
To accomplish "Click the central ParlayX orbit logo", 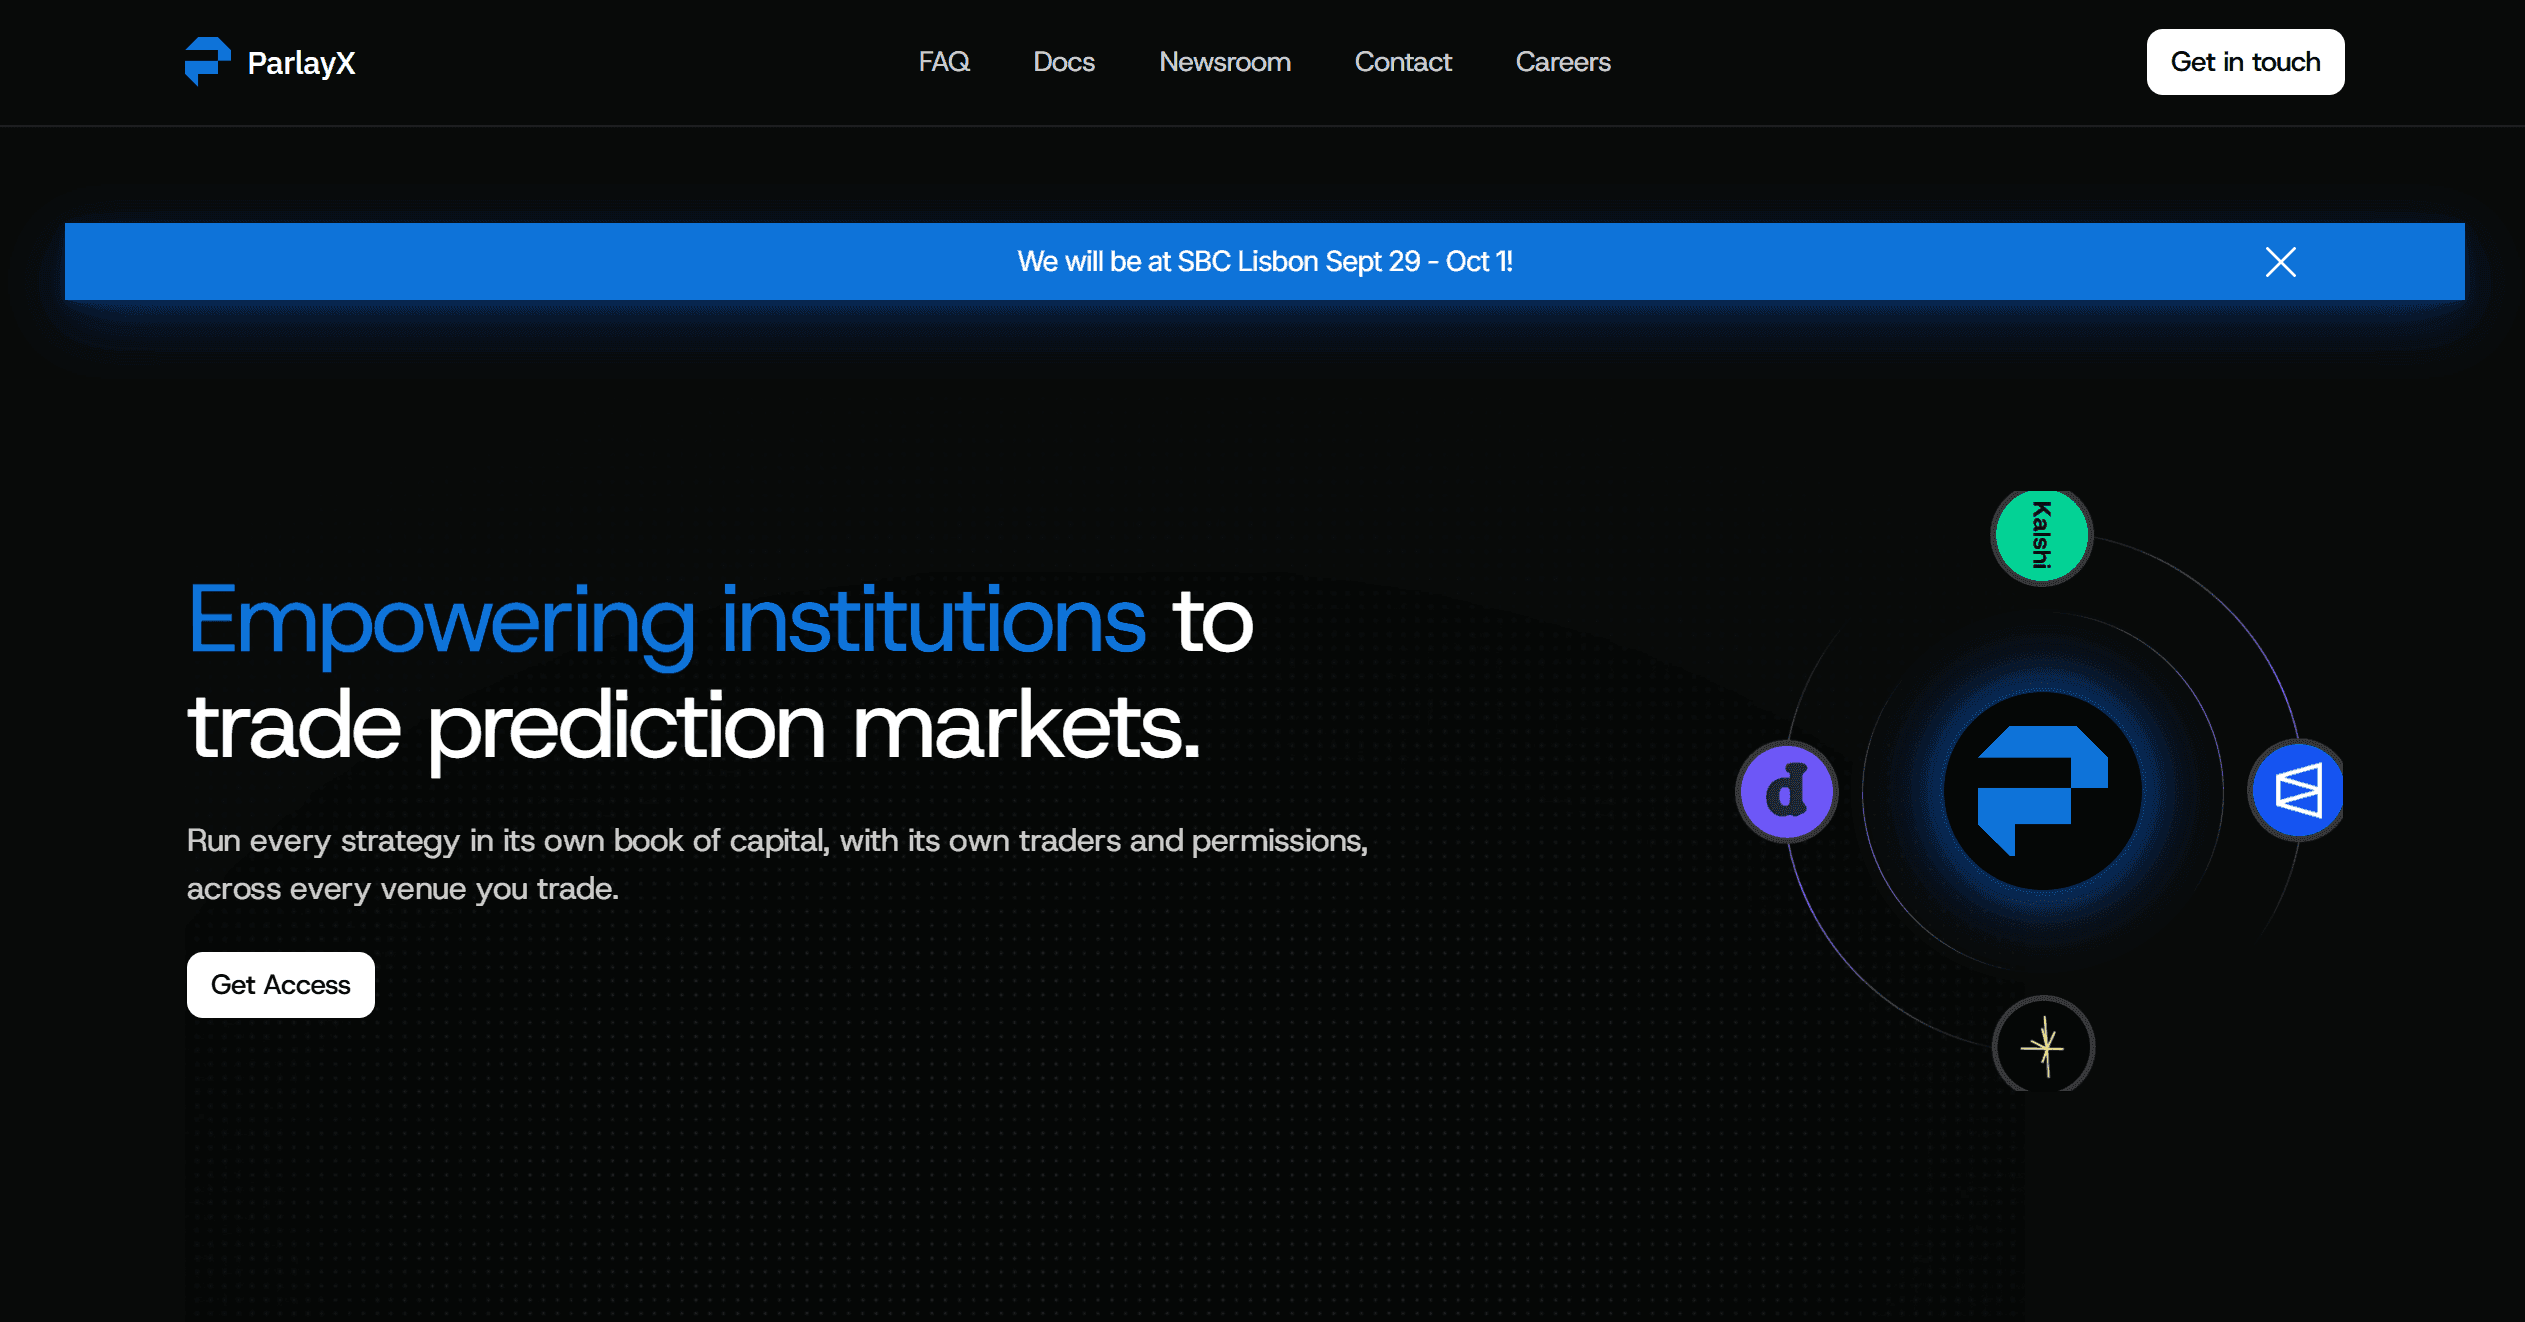I will click(2042, 791).
